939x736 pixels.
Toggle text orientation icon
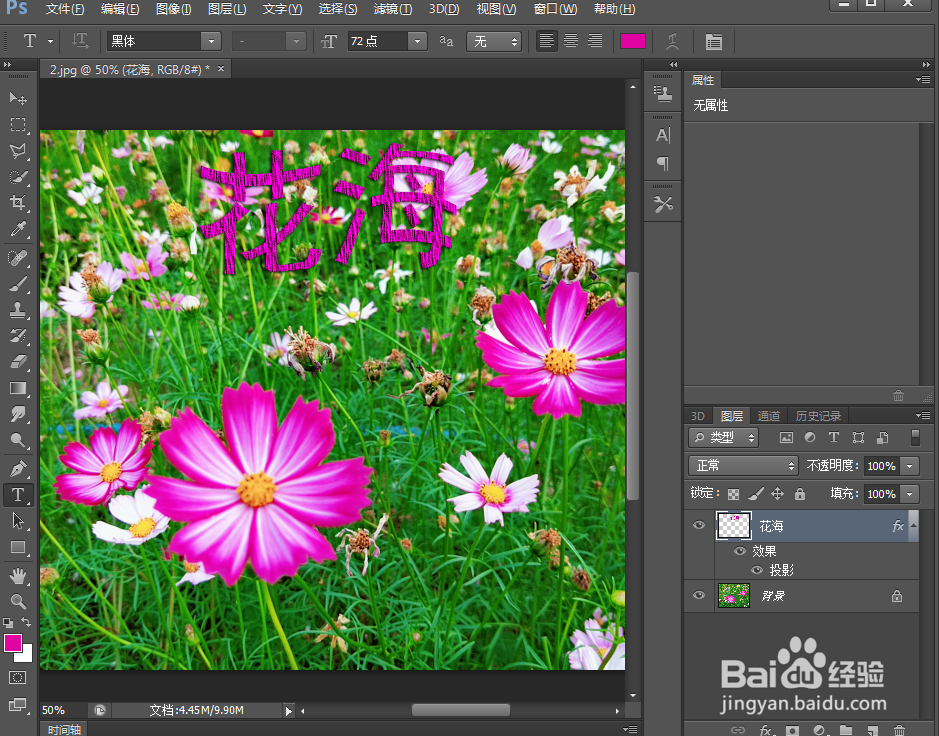coord(80,41)
